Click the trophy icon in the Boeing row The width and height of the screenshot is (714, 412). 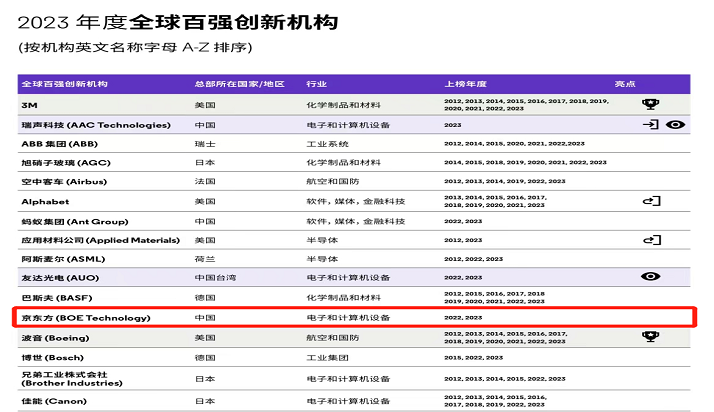point(650,337)
